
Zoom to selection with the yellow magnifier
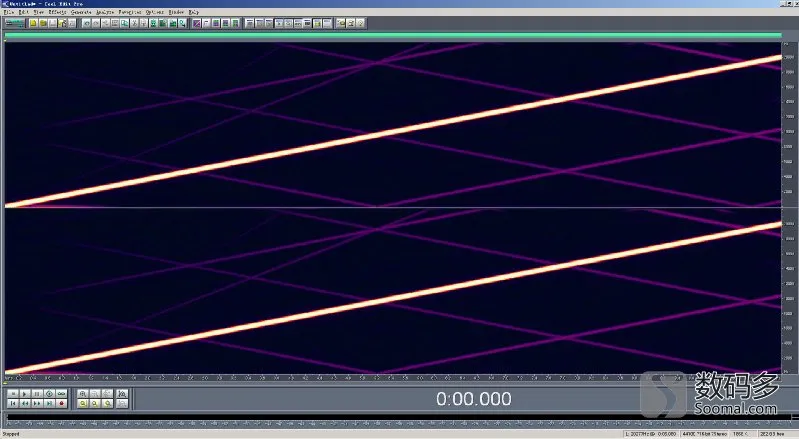tap(83, 403)
